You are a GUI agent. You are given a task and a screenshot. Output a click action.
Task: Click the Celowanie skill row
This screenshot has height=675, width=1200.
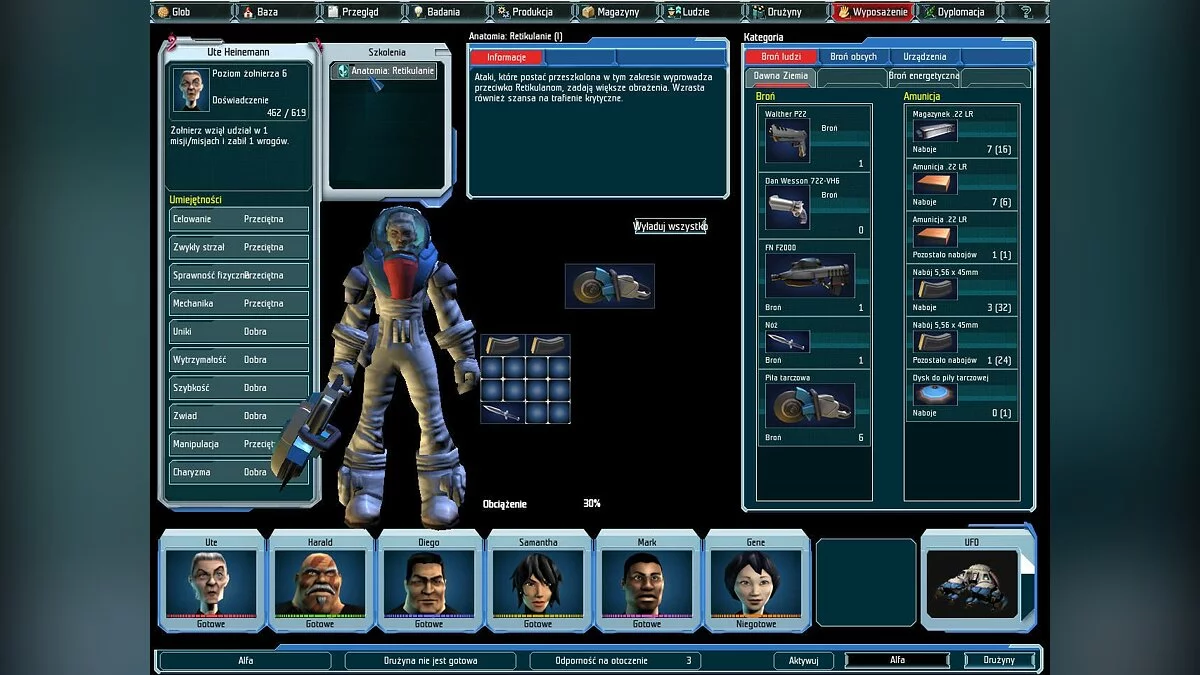coord(239,219)
